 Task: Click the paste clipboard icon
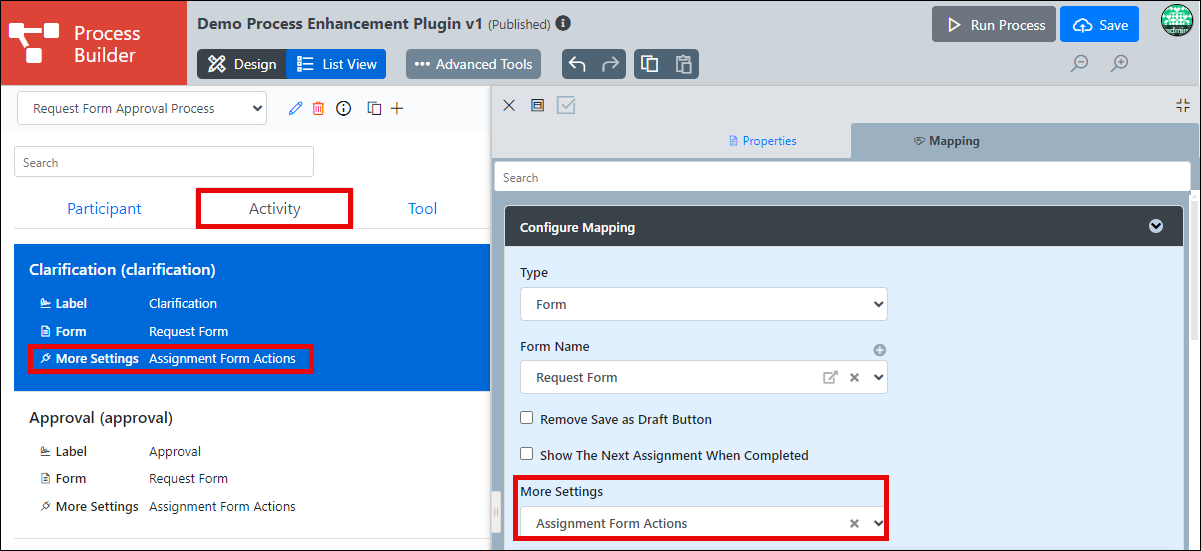click(x=684, y=64)
